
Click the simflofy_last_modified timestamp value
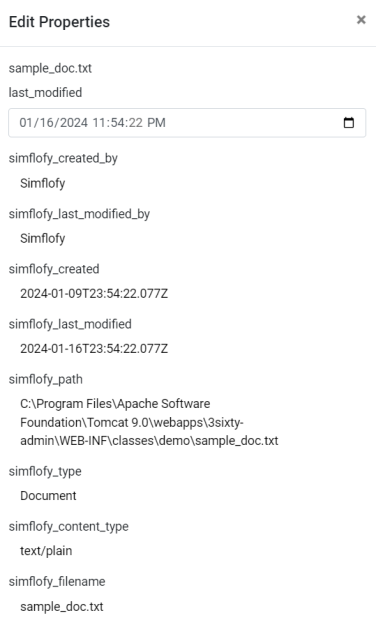pyautogui.click(x=94, y=349)
